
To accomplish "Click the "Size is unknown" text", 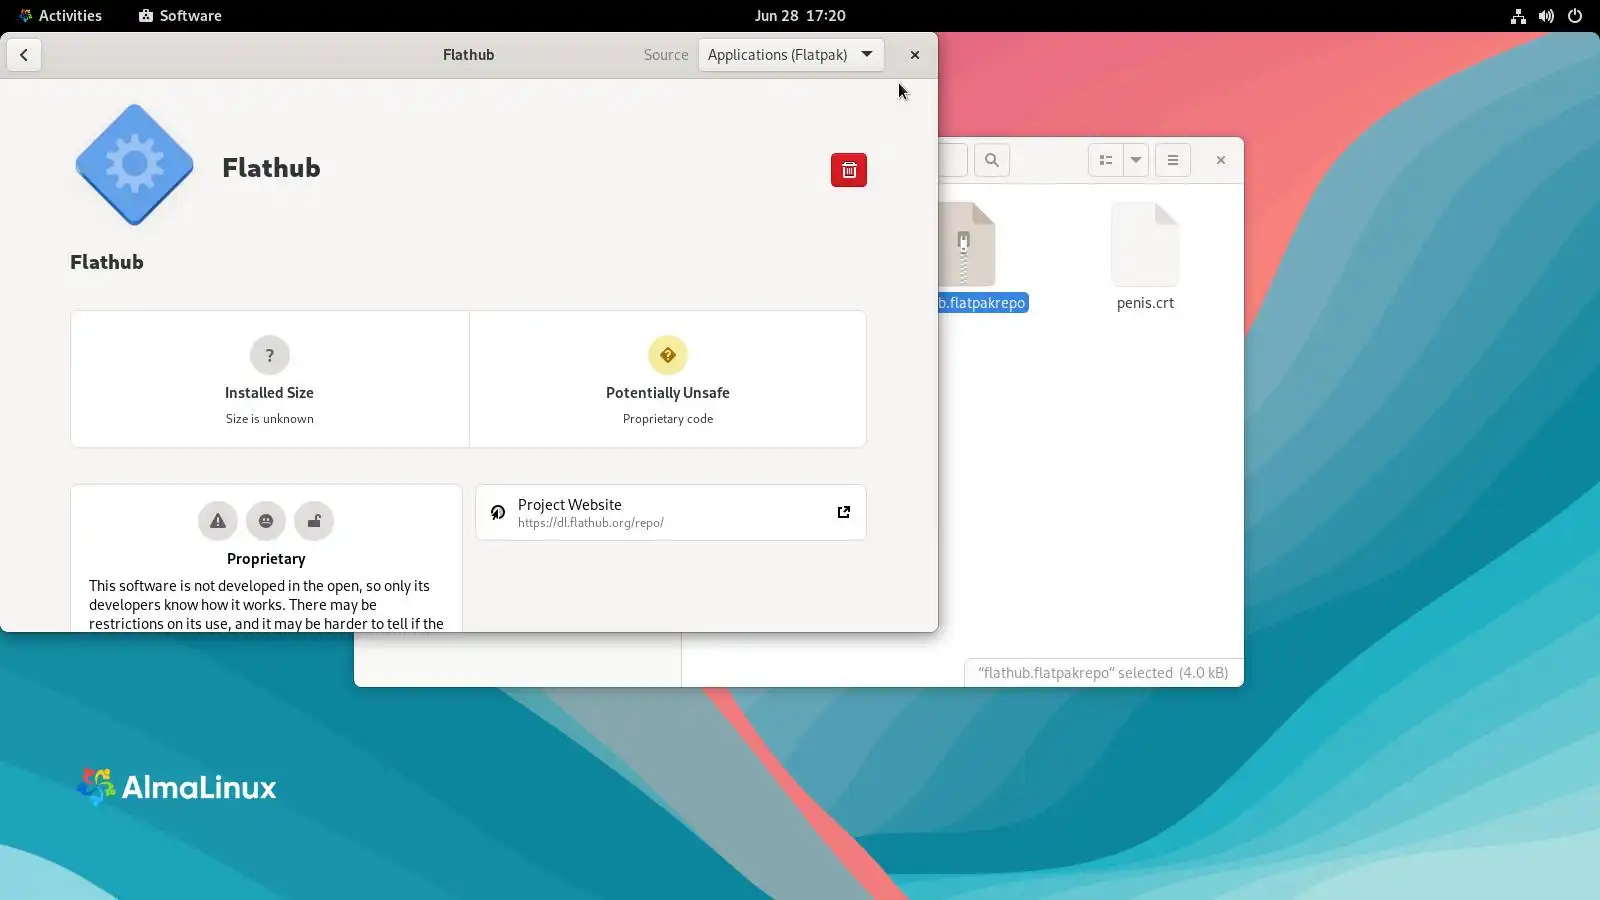I will pyautogui.click(x=270, y=419).
